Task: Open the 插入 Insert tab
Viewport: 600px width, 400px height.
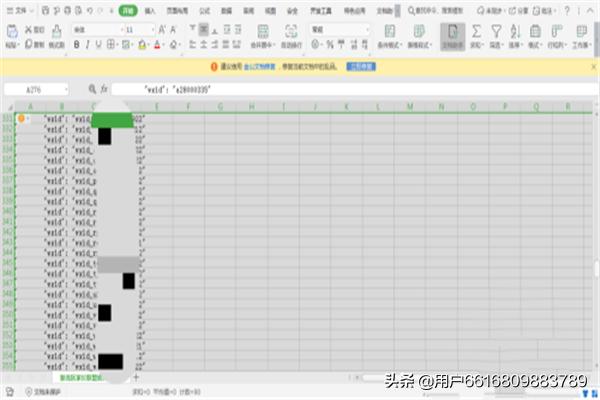Action: [150, 11]
